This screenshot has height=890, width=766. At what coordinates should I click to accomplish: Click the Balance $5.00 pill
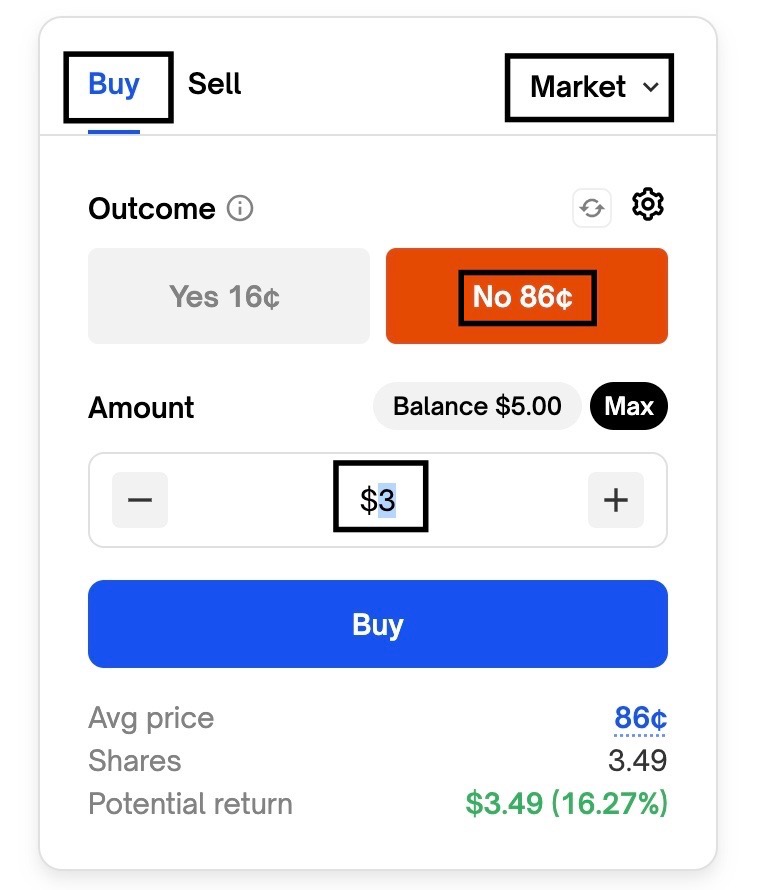[477, 406]
